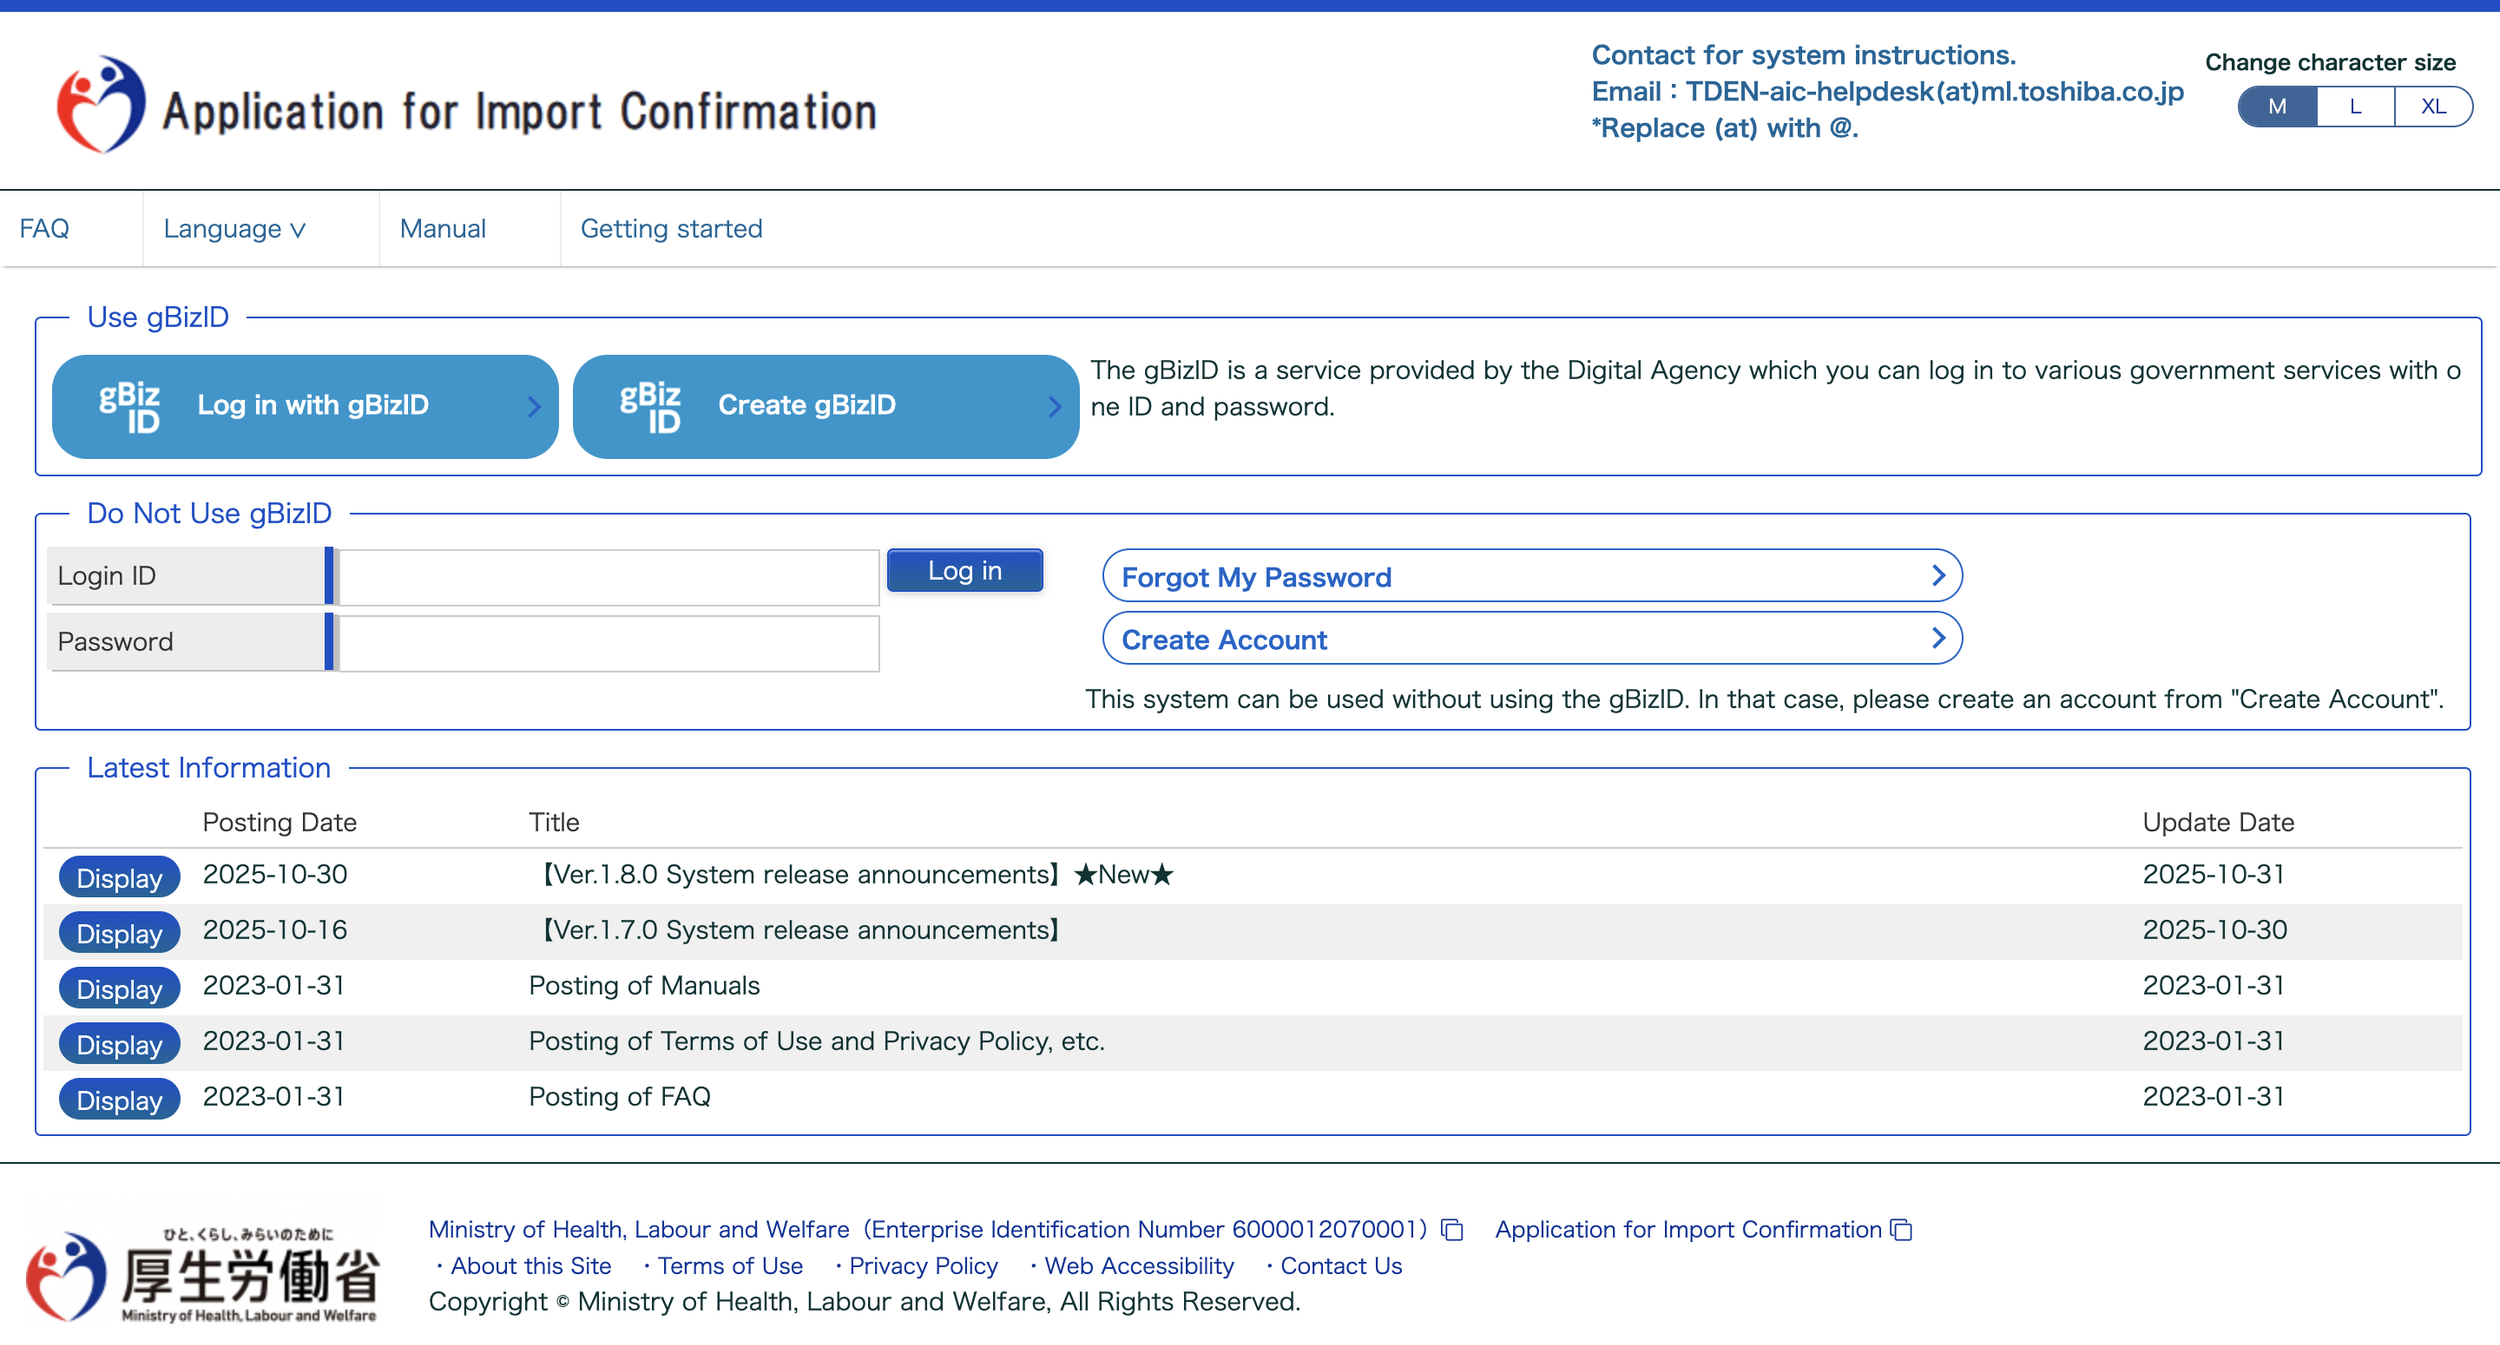Click the Ministry of Health footer logo
The image size is (2500, 1345).
203,1276
